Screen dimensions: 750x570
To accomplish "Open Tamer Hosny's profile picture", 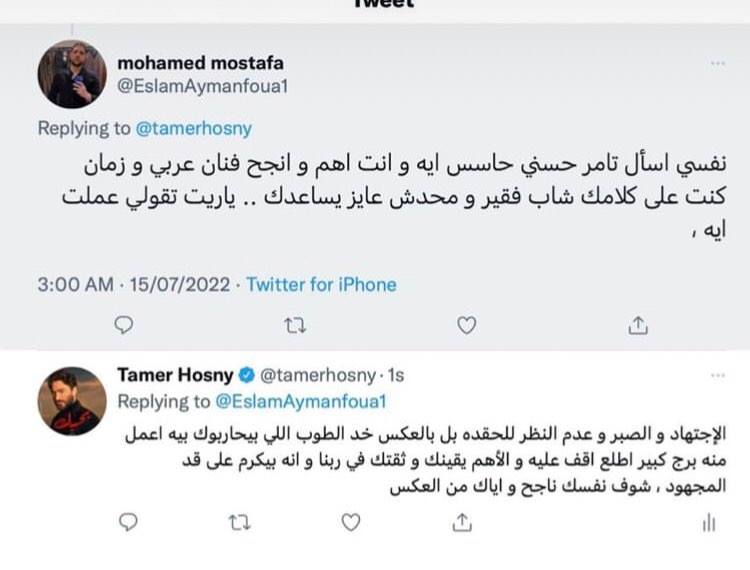I will 72,400.
